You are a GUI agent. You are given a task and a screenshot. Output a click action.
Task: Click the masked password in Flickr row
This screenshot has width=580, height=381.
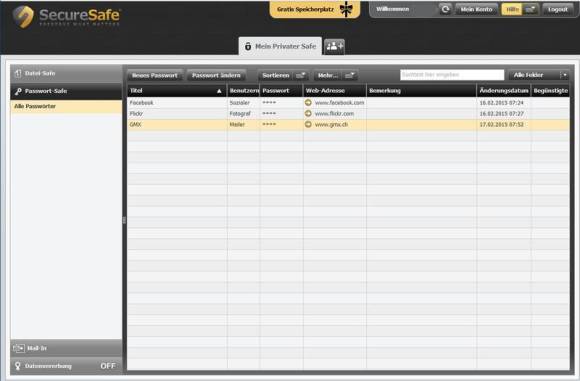[269, 114]
